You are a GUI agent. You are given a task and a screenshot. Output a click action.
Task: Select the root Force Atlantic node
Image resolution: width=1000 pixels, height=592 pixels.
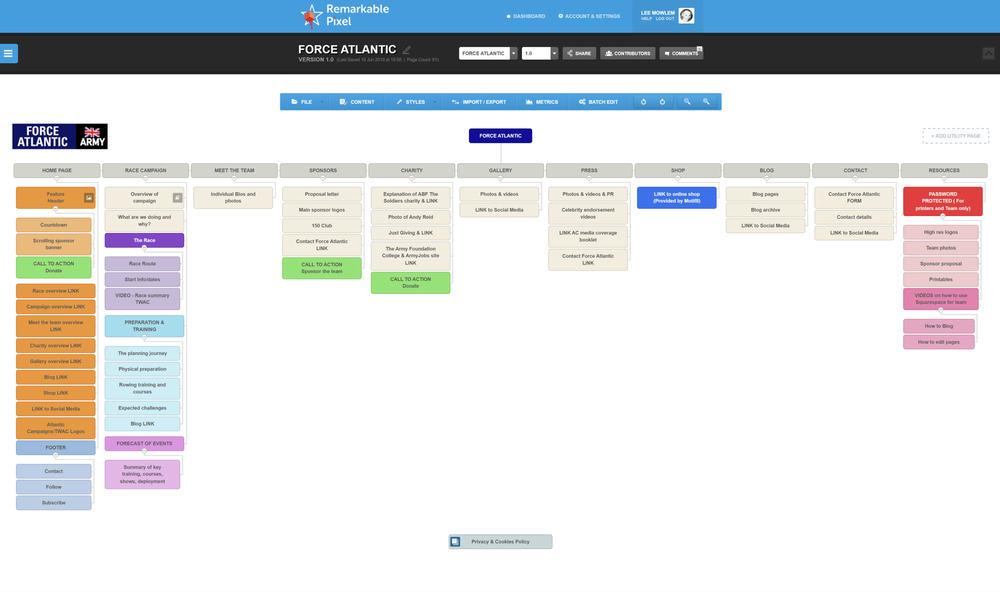[501, 136]
